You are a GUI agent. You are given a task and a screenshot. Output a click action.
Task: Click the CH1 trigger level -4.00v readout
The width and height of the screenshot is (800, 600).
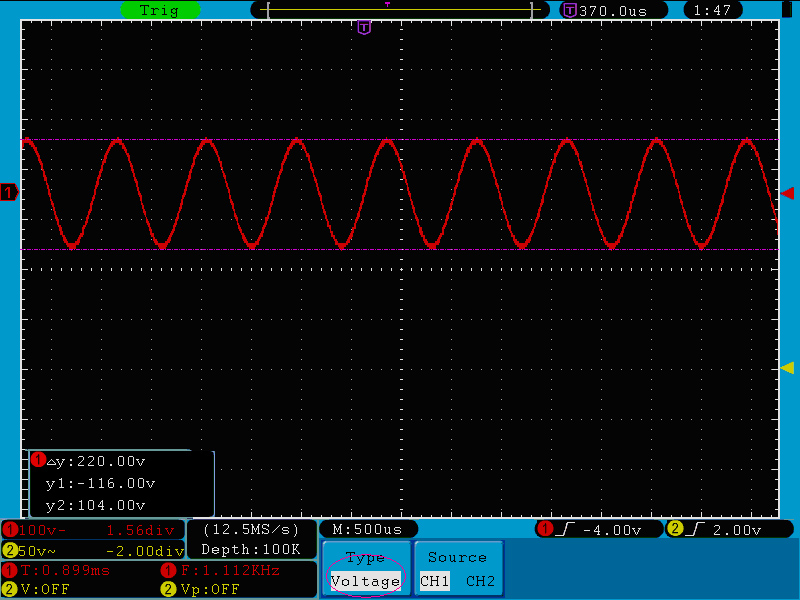coord(612,530)
